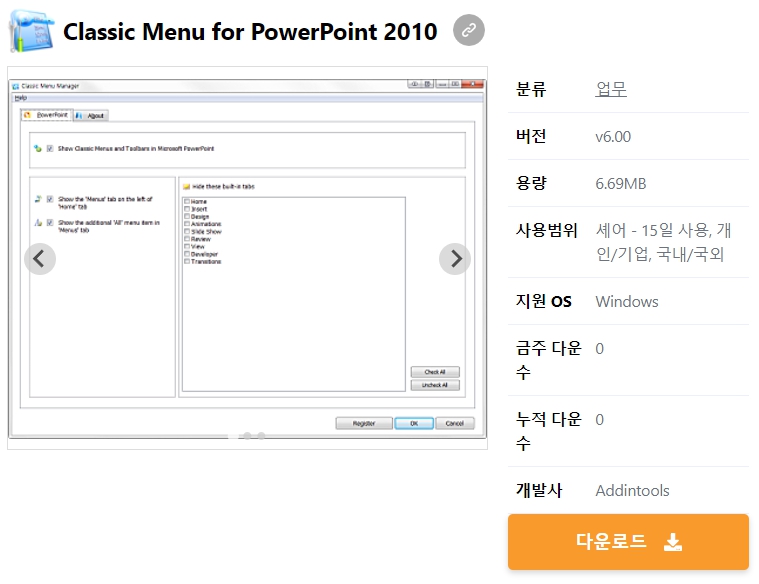Click the file size value 6.69MB
The height and width of the screenshot is (584, 759).
pyautogui.click(x=621, y=184)
